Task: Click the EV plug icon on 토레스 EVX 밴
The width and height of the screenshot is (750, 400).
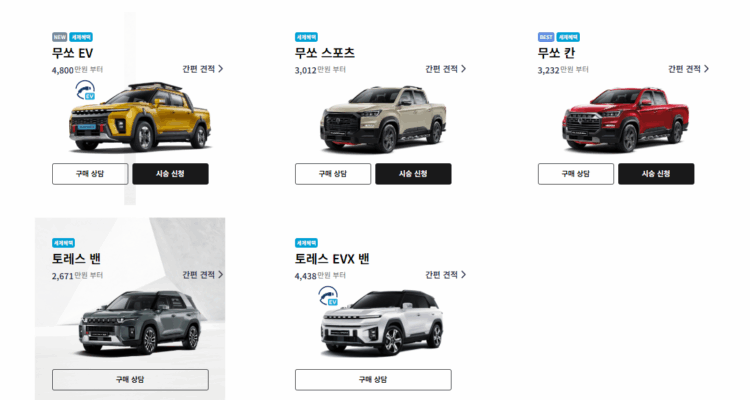Action: pyautogui.click(x=328, y=296)
